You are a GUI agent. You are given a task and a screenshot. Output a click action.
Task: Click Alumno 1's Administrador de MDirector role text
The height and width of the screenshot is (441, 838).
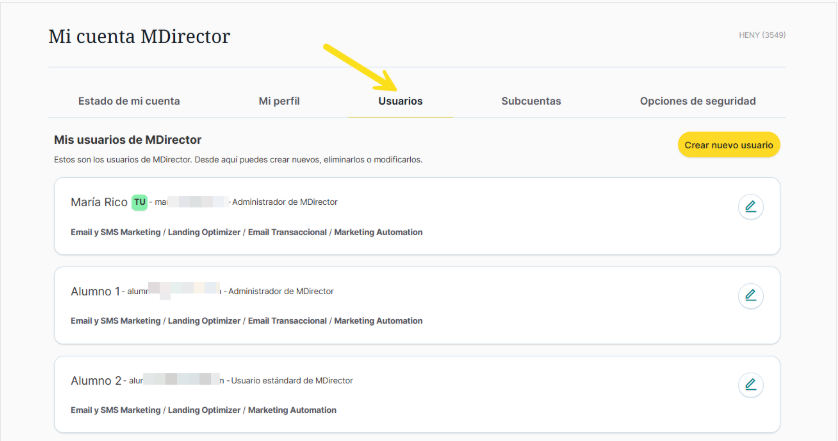click(281, 291)
